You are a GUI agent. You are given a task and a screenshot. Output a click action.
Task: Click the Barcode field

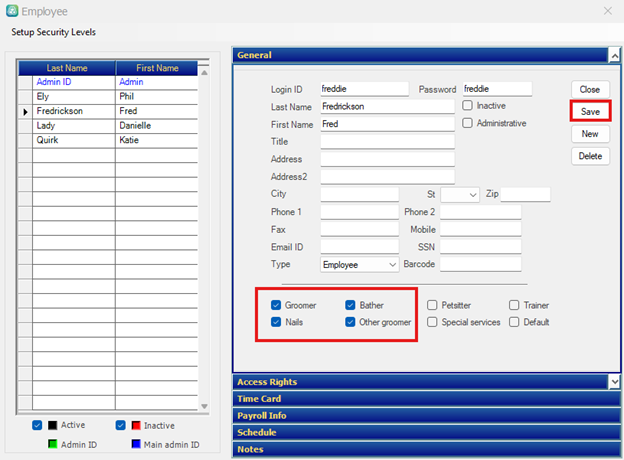481,264
